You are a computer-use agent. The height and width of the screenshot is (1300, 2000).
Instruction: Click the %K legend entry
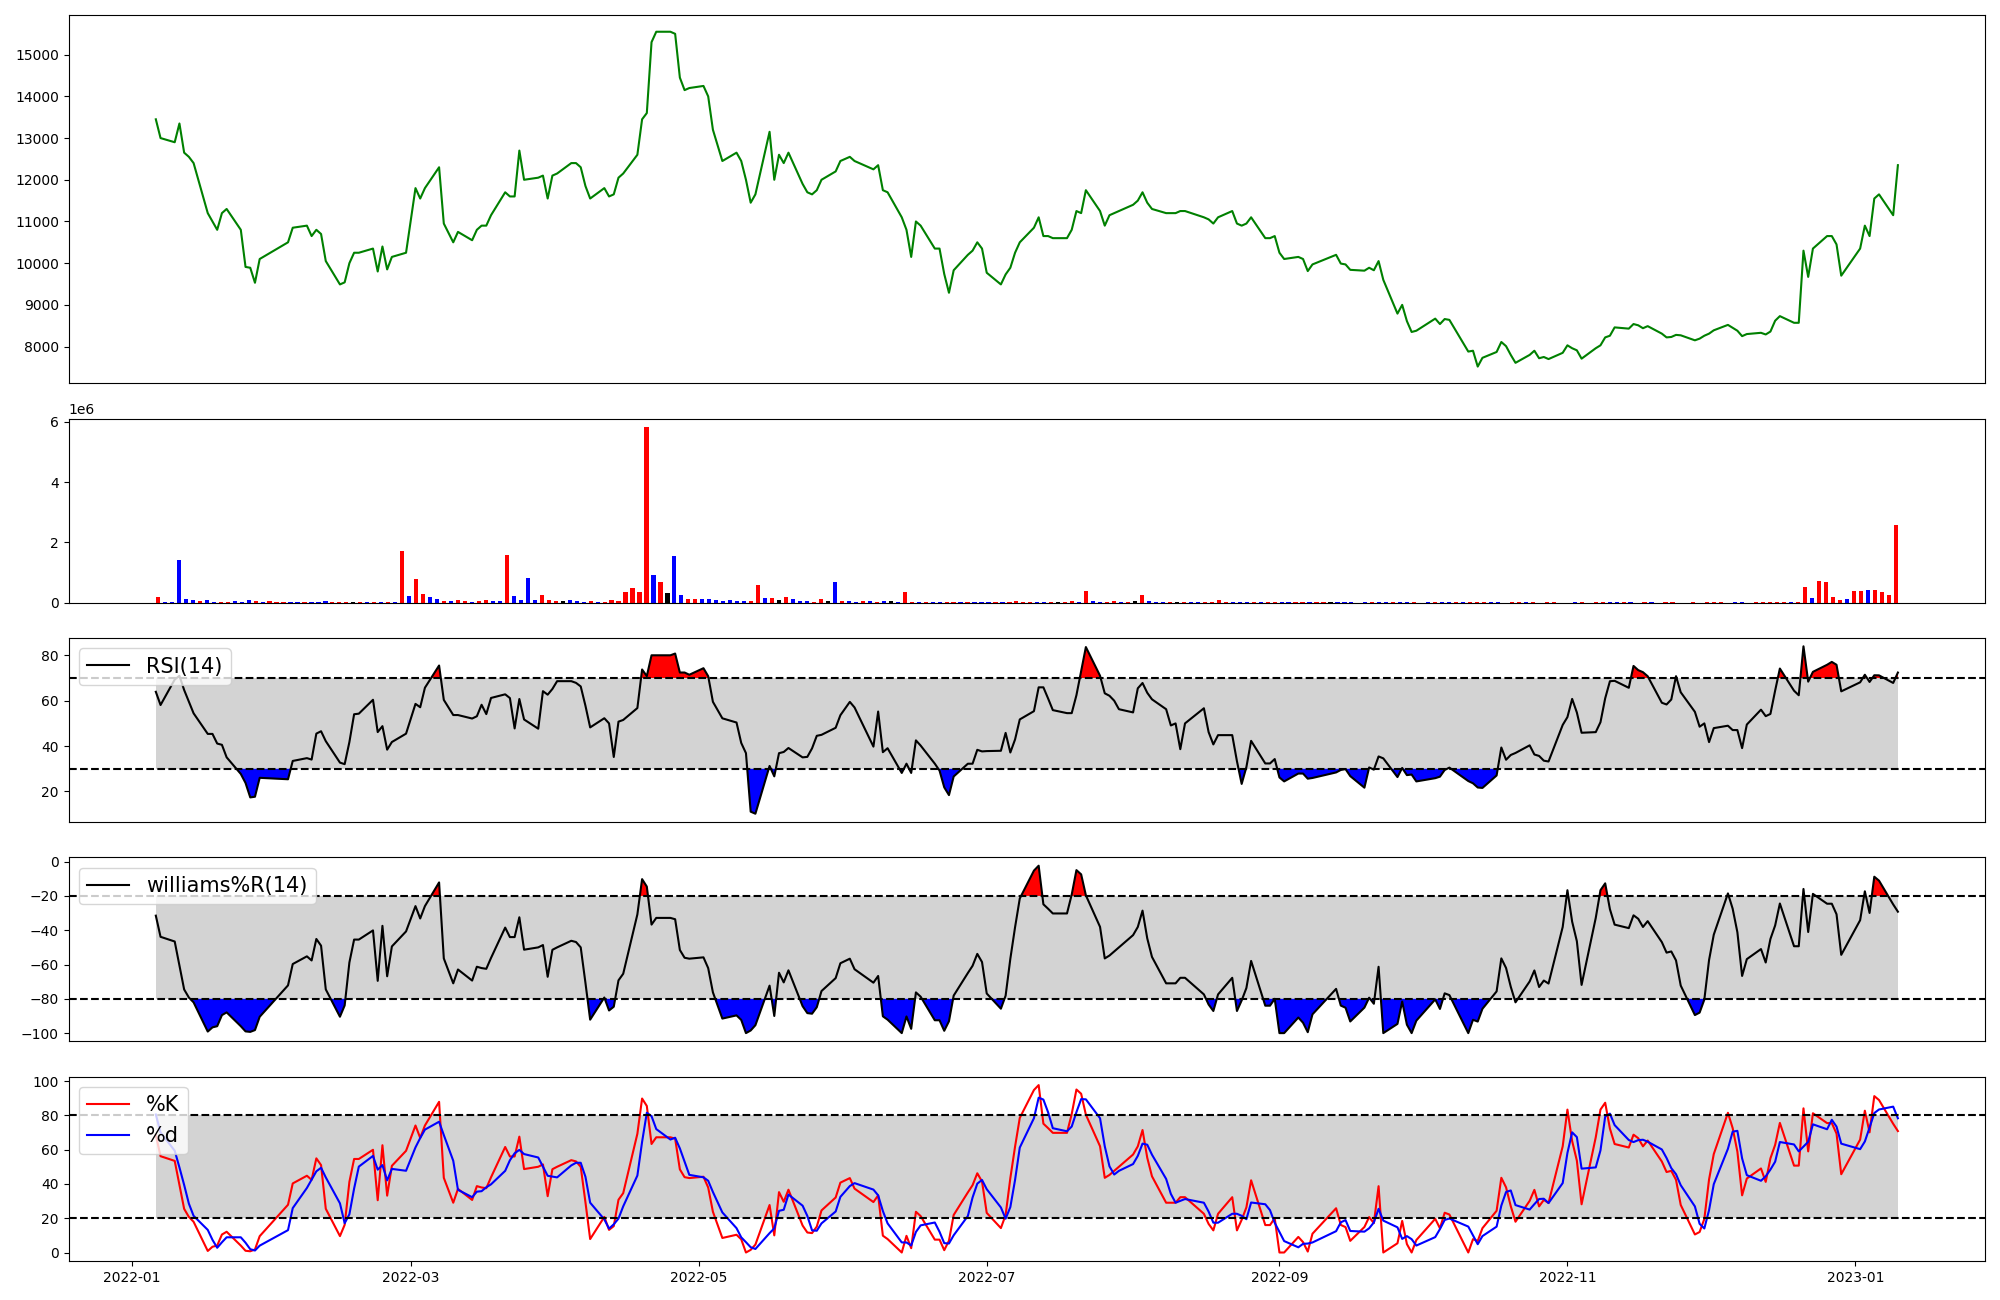(162, 1104)
